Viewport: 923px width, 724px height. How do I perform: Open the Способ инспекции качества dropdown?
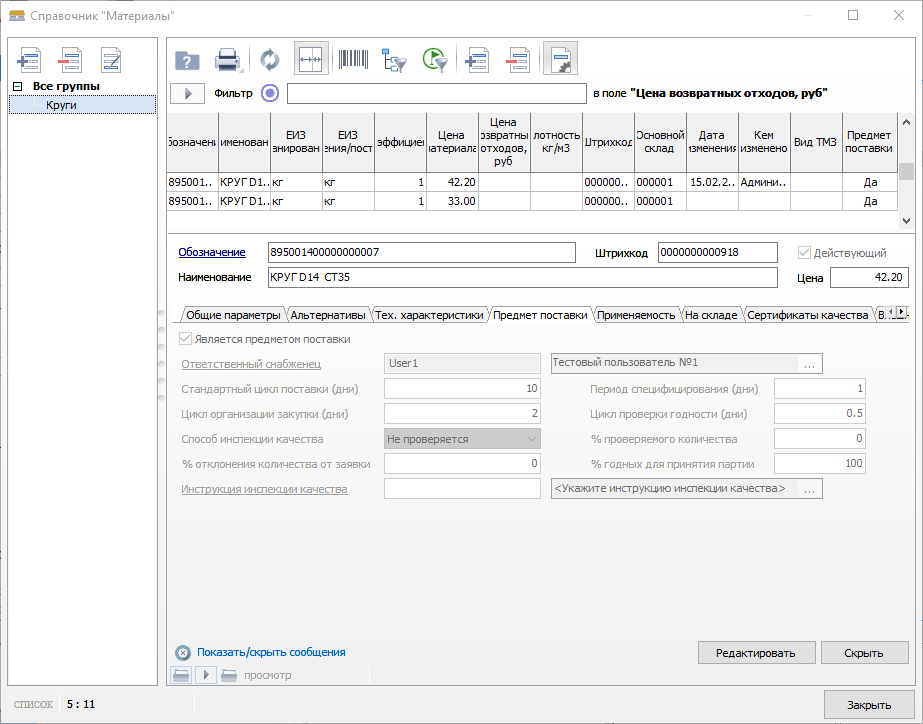pos(530,438)
